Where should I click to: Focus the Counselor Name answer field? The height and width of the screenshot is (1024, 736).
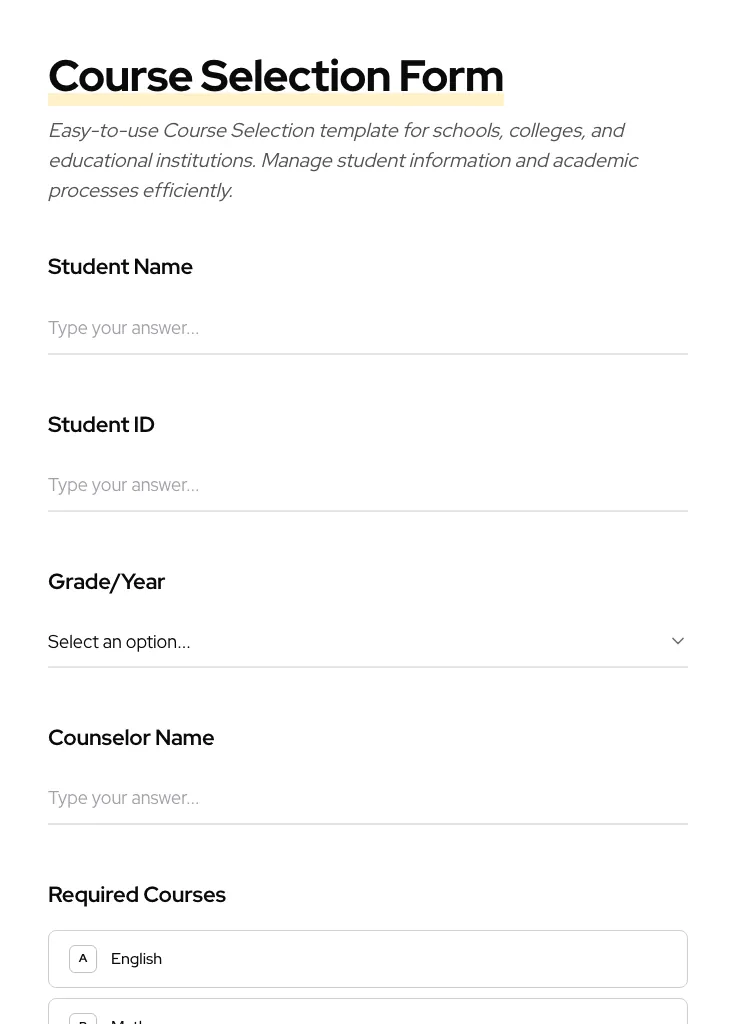point(368,798)
